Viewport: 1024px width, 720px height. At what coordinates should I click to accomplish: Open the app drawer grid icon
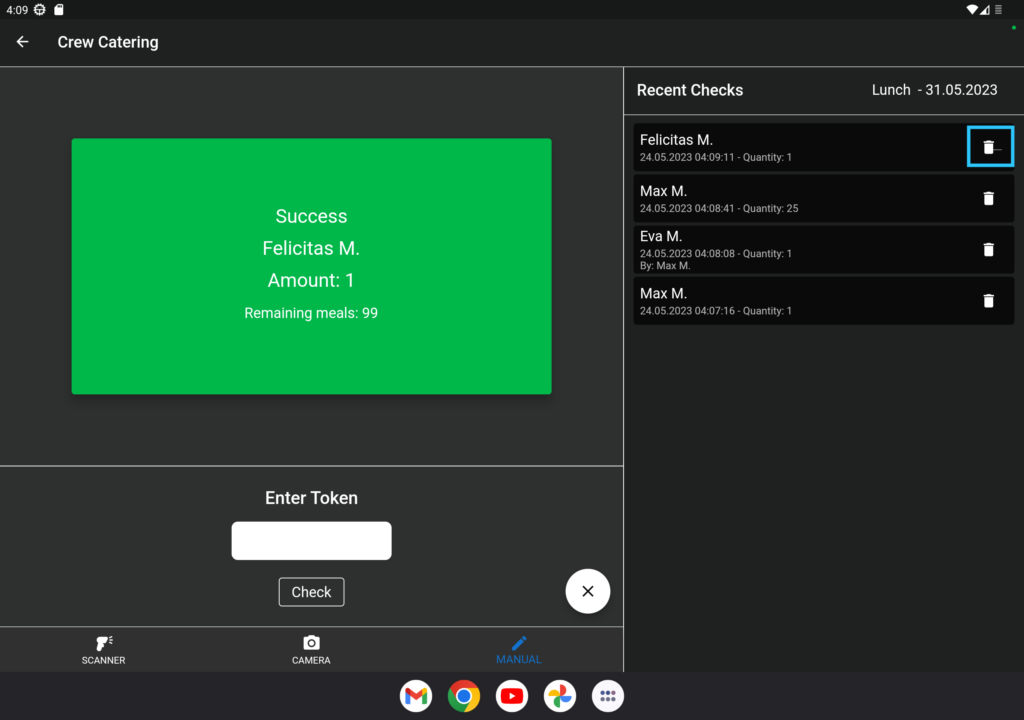[x=607, y=696]
